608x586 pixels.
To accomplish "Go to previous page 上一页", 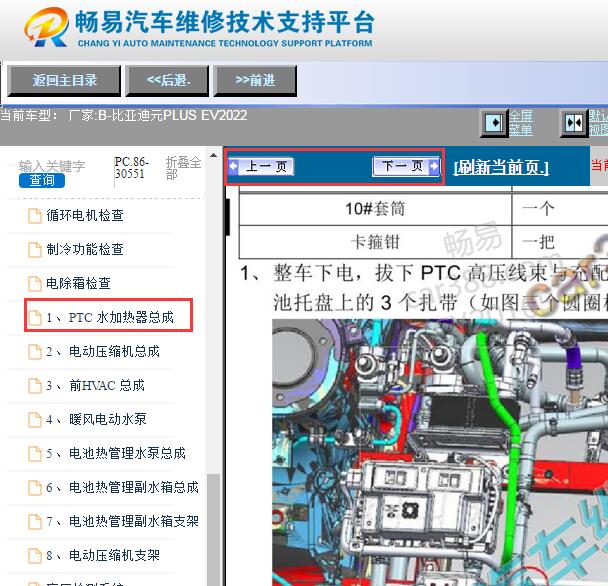I will click(261, 166).
